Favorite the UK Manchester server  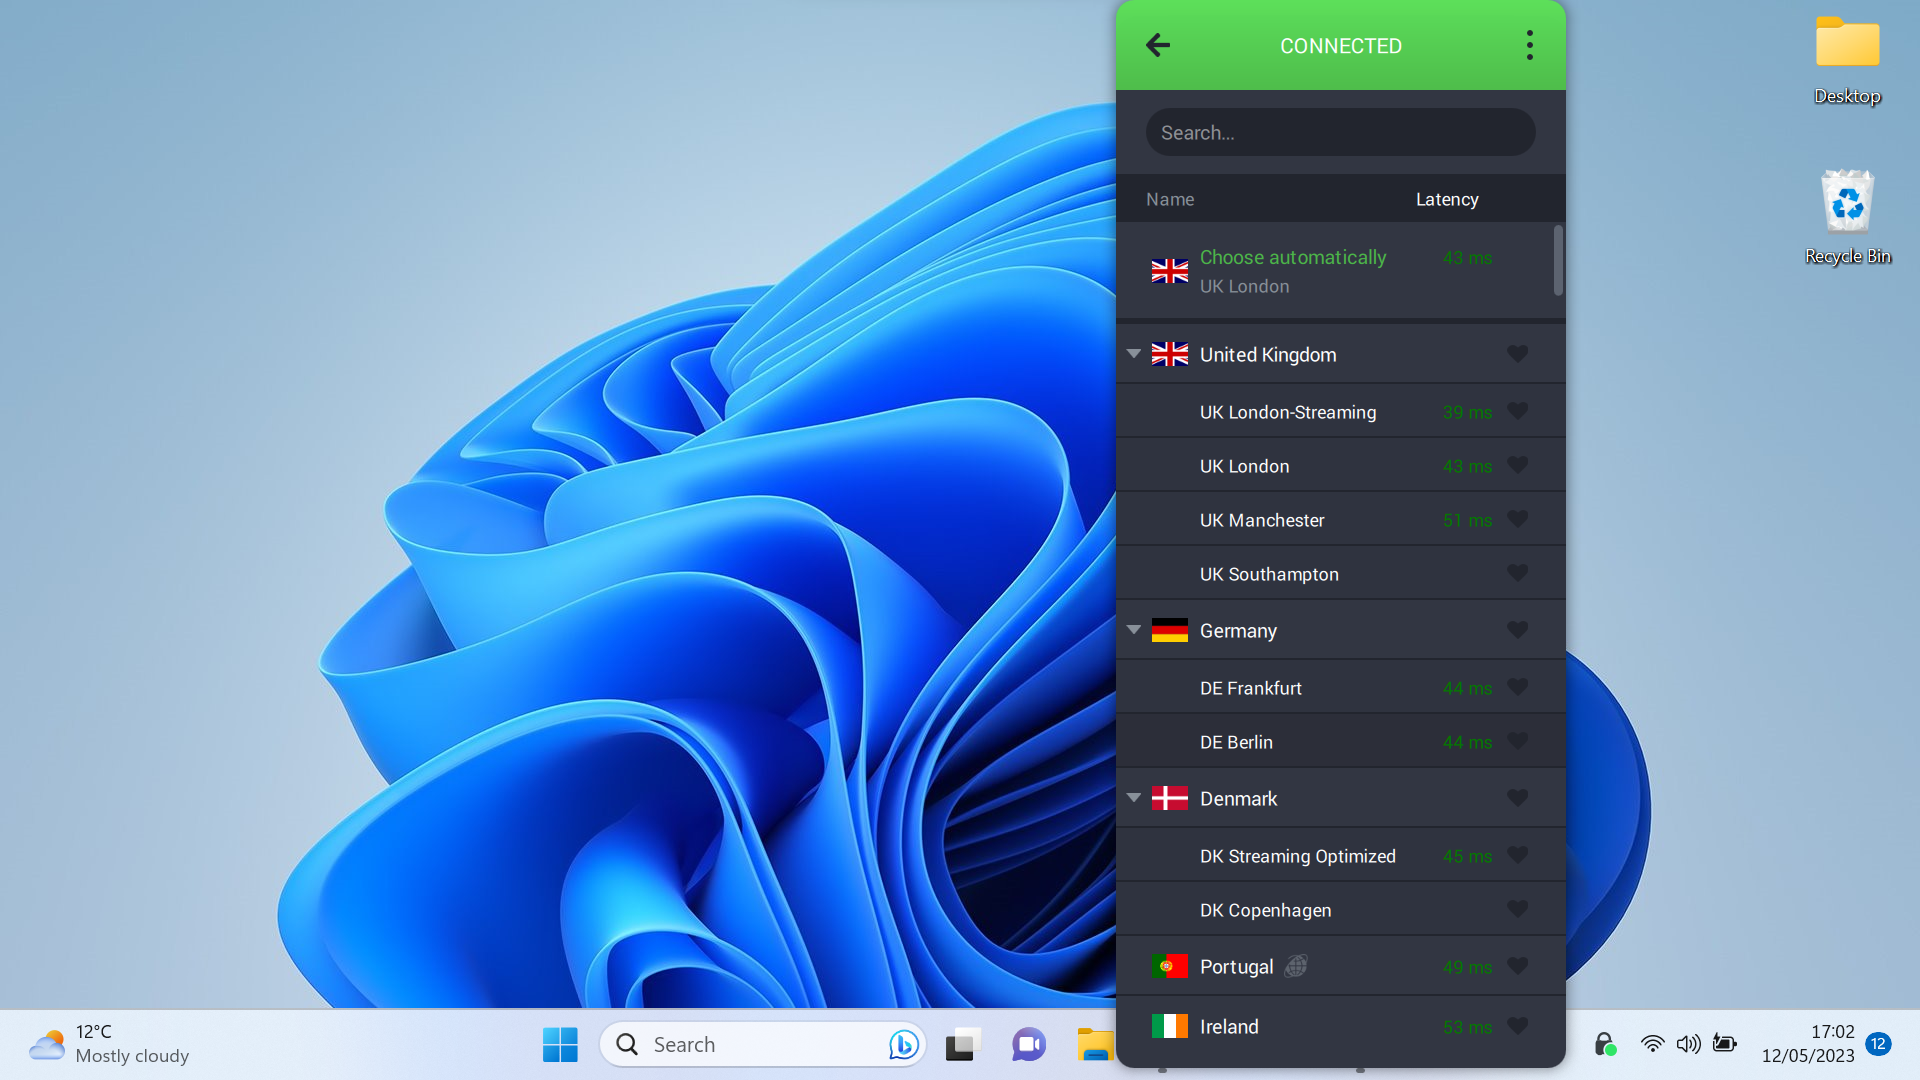pyautogui.click(x=1517, y=519)
